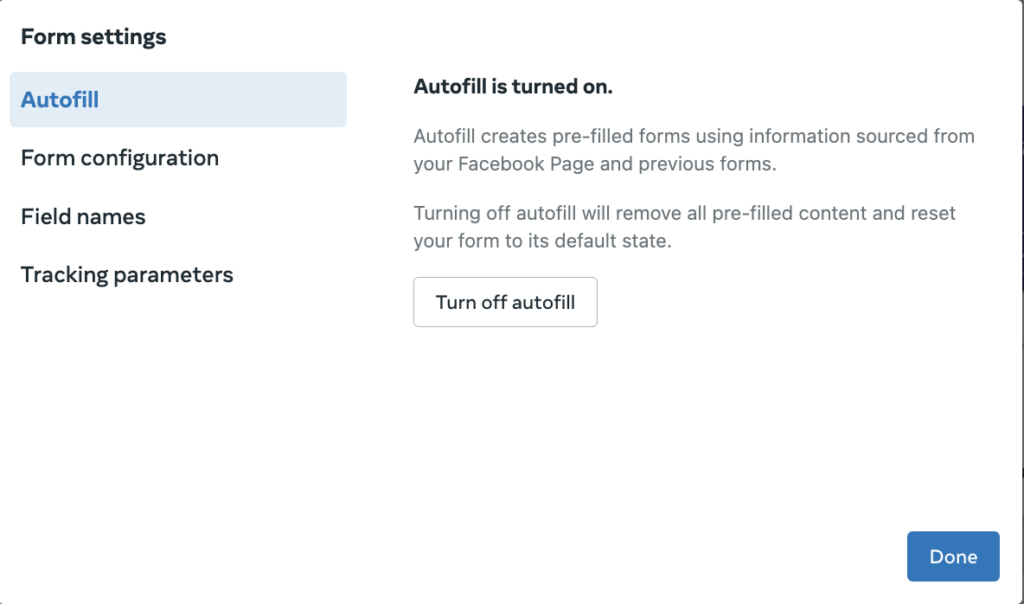This screenshot has width=1024, height=604.
Task: Click the 'Autofill is turned on.' heading
Action: (x=513, y=87)
